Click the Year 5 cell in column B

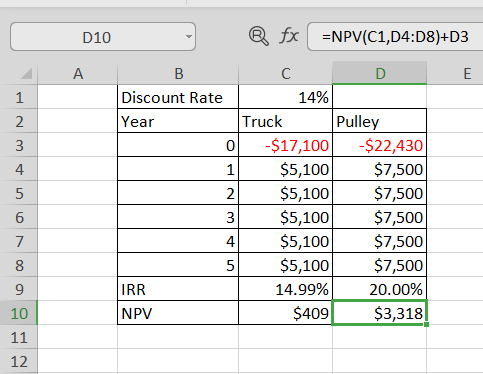click(x=178, y=265)
